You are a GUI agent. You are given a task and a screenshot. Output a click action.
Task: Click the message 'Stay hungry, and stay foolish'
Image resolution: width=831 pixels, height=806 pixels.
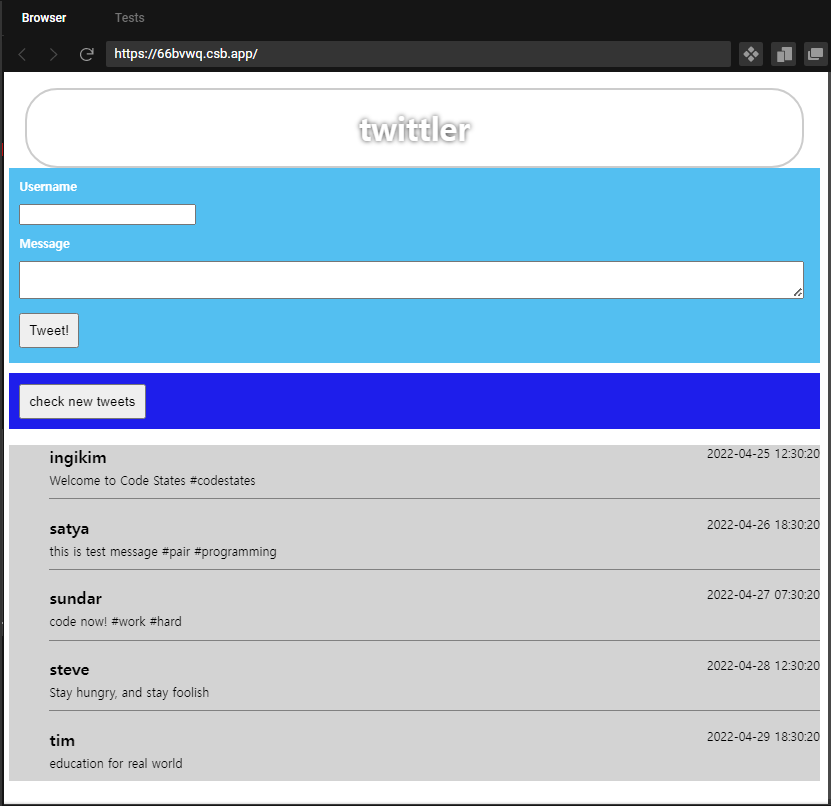[x=129, y=693]
